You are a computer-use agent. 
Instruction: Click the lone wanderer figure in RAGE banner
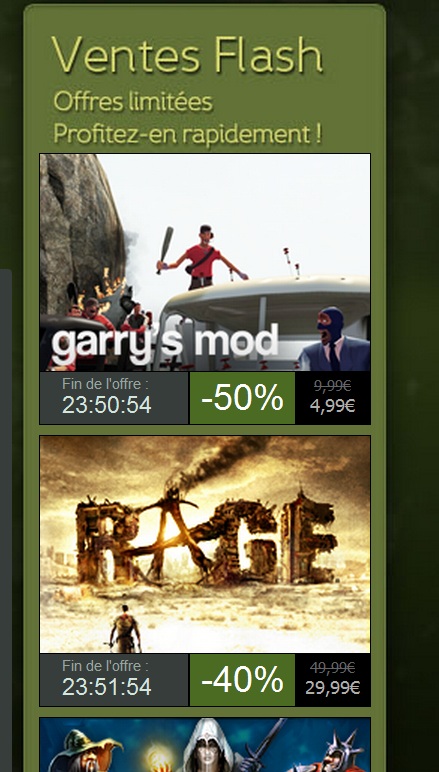tap(125, 629)
